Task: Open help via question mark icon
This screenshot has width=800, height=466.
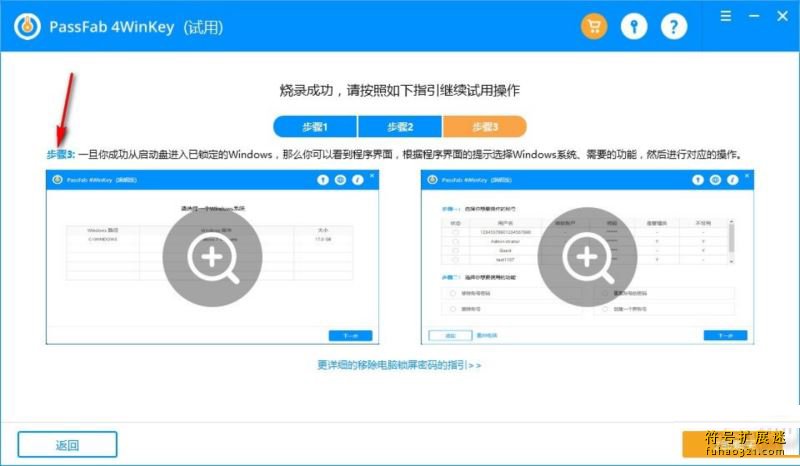Action: 673,26
